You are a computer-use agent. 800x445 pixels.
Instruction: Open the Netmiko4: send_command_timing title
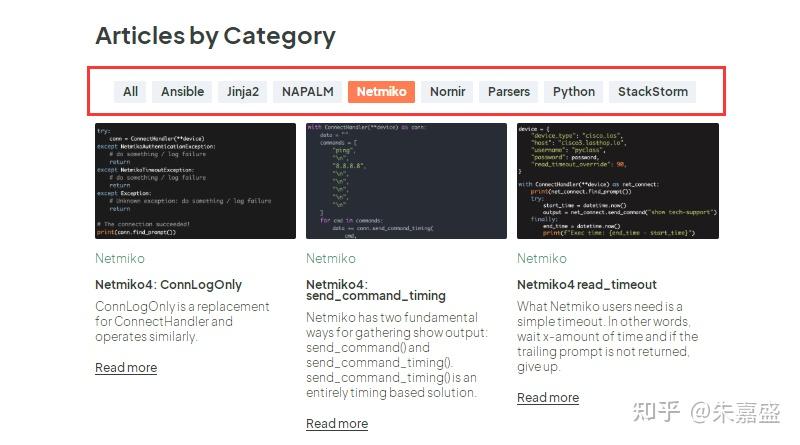[376, 290]
